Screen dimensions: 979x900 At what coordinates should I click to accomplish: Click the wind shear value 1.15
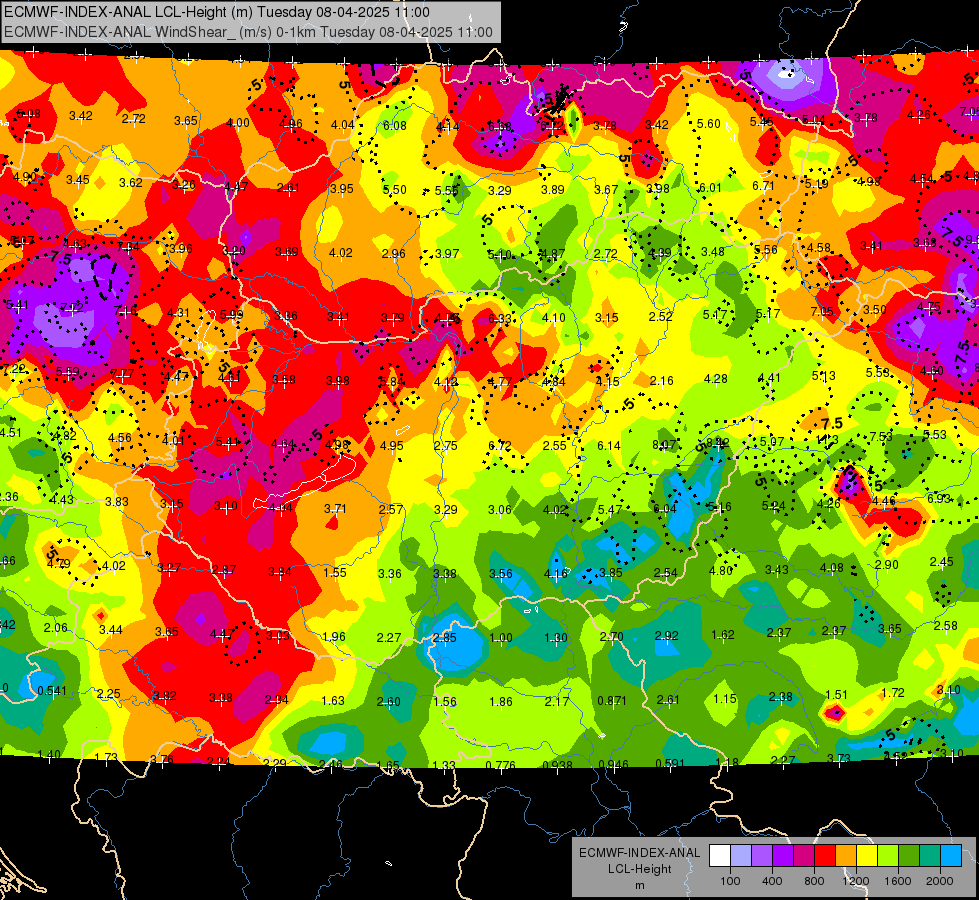point(724,699)
